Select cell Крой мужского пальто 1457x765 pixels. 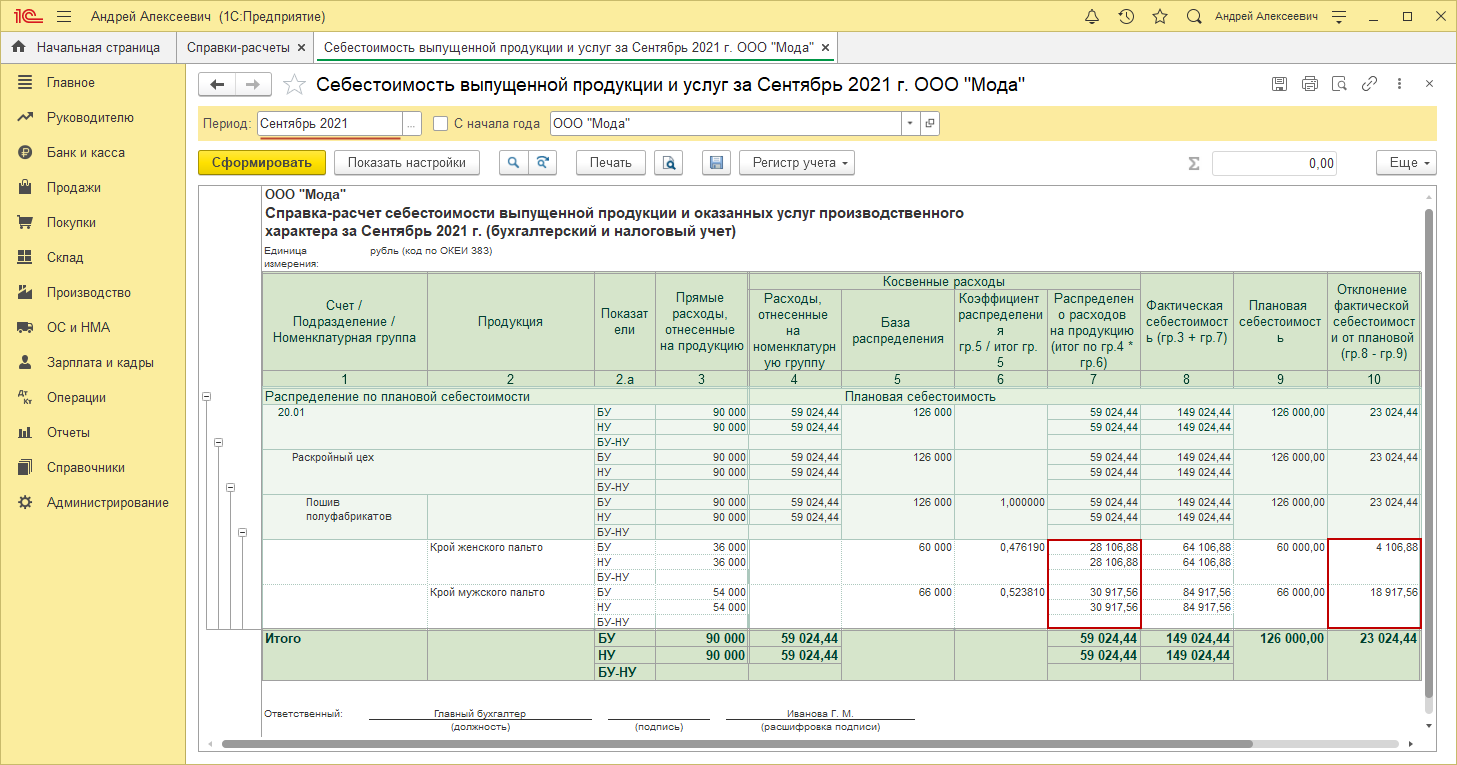click(x=511, y=607)
